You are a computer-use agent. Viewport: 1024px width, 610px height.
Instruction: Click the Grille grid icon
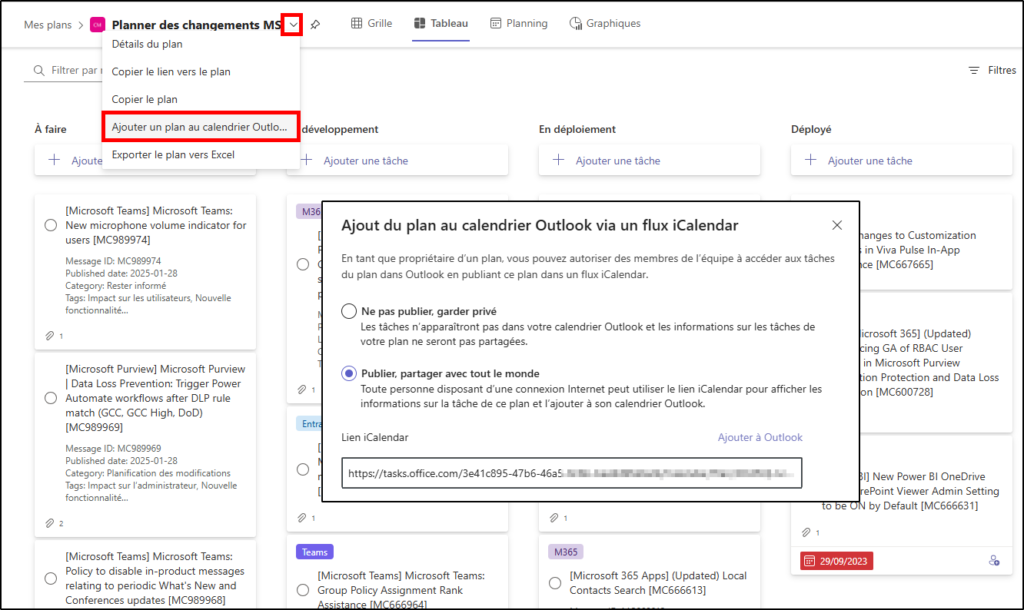click(357, 24)
